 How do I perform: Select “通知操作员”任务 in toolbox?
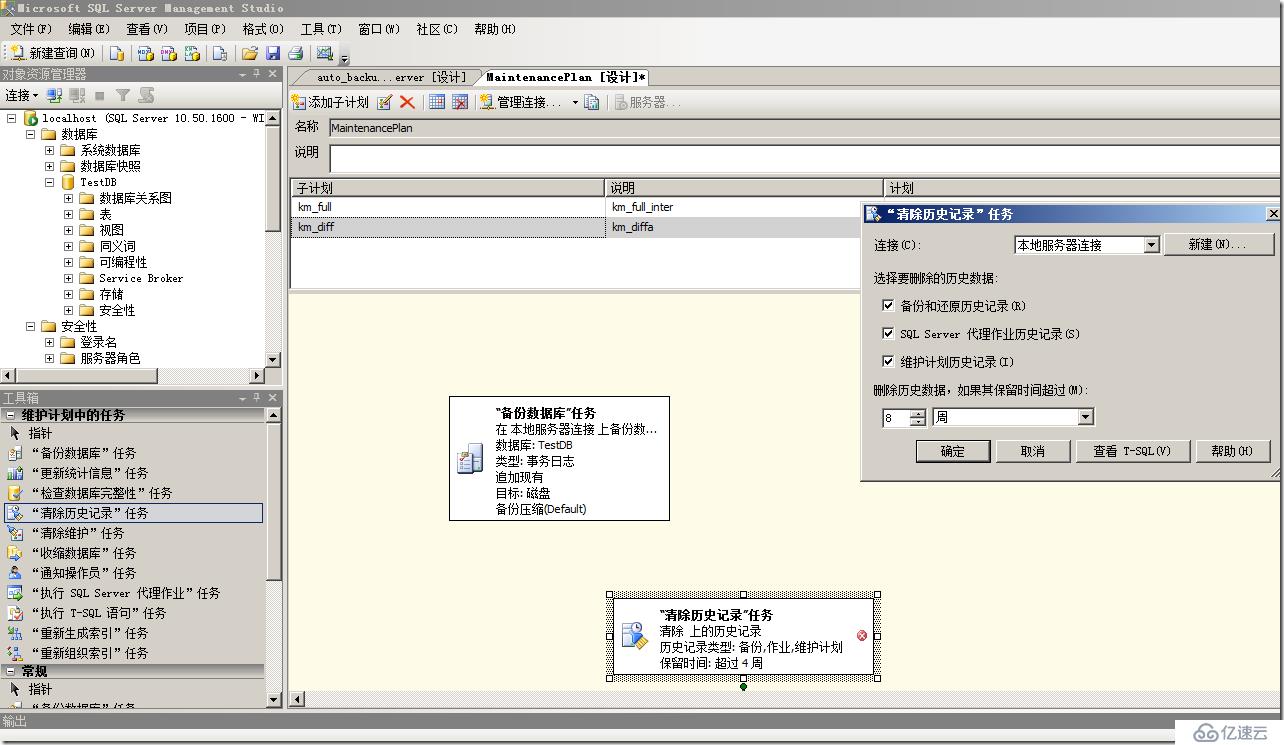pyautogui.click(x=133, y=573)
